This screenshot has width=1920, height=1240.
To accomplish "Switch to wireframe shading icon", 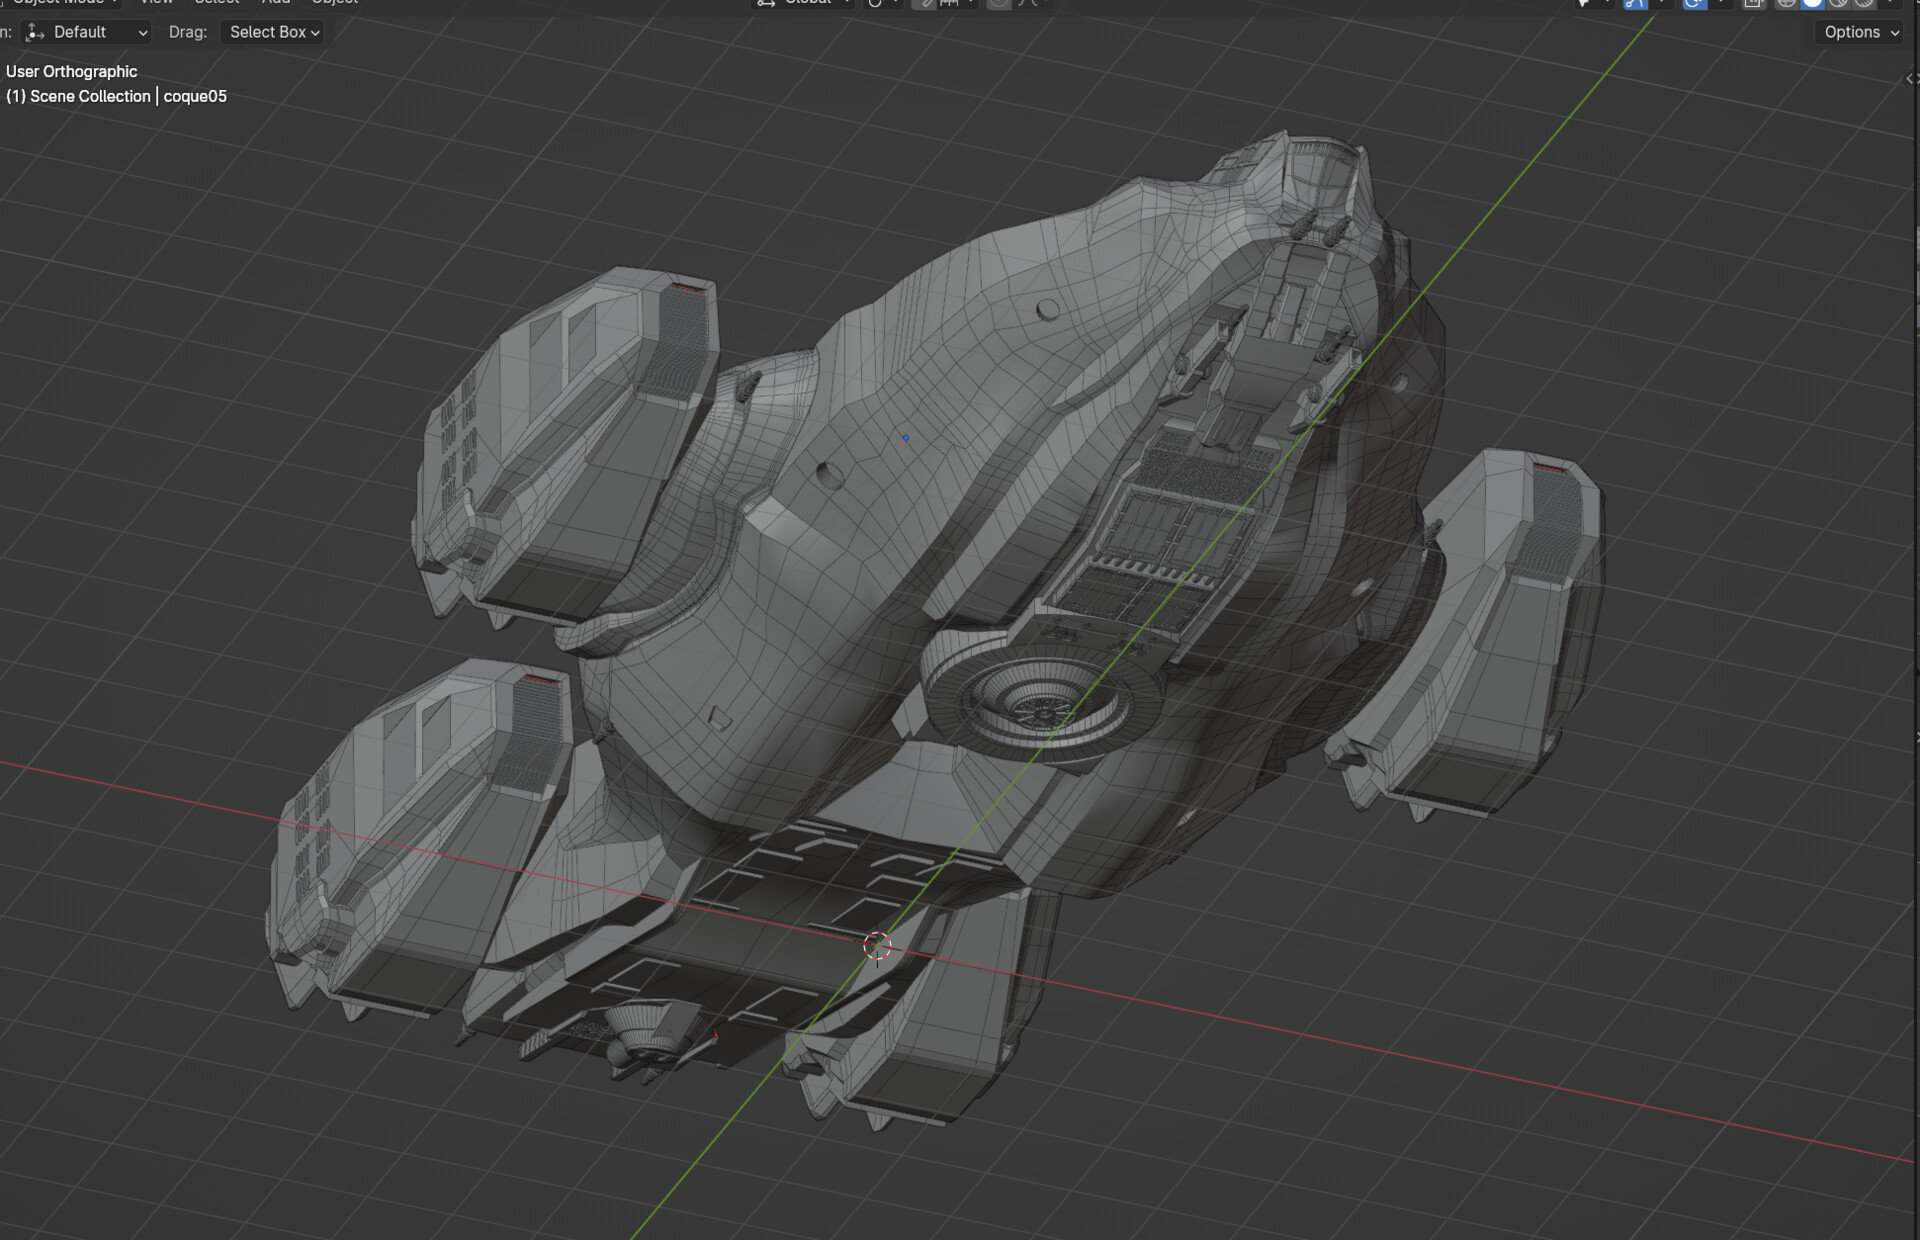I will click(x=1786, y=3).
